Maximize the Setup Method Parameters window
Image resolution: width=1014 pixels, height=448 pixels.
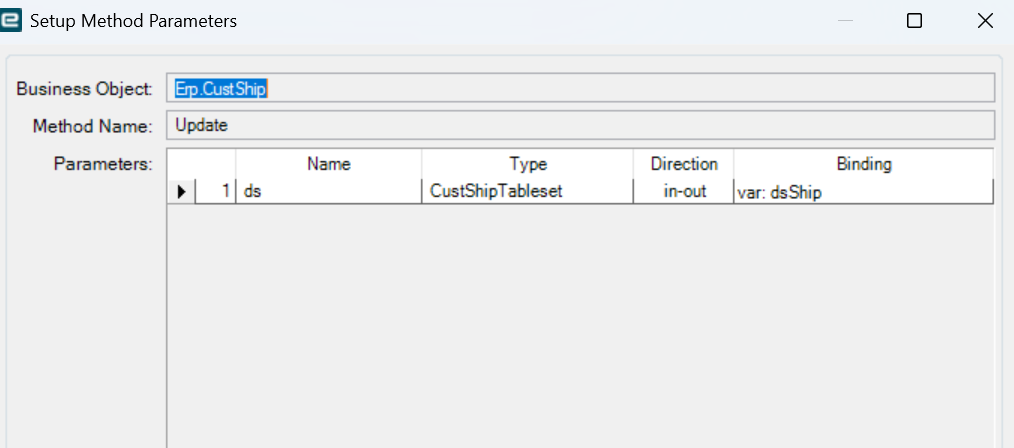(x=914, y=21)
